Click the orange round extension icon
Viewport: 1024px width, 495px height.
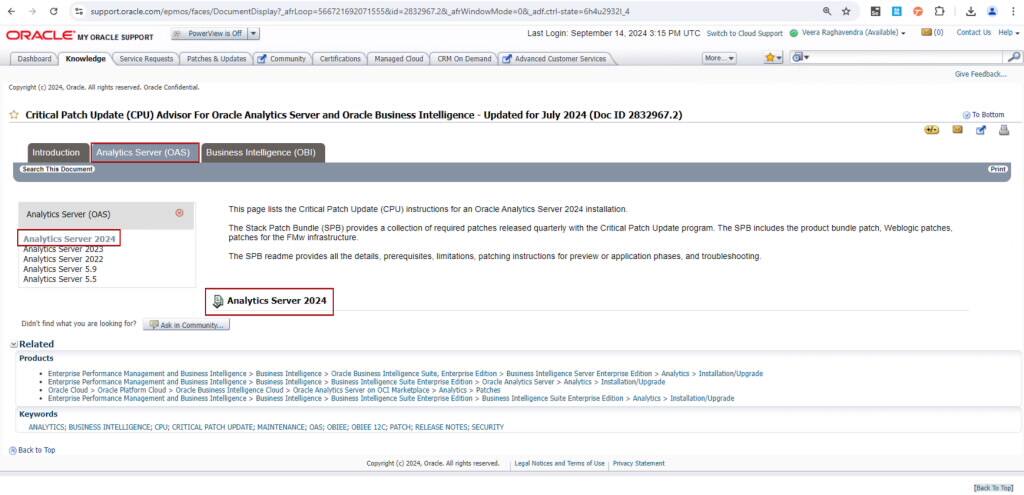918,11
